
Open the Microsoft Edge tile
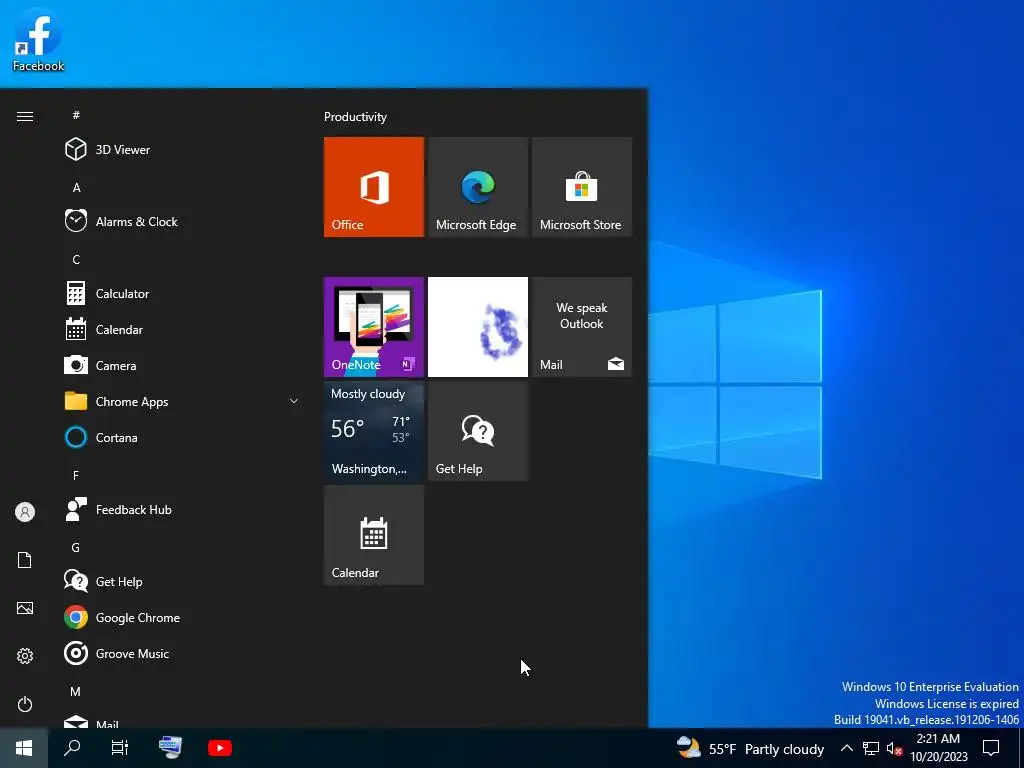[477, 187]
